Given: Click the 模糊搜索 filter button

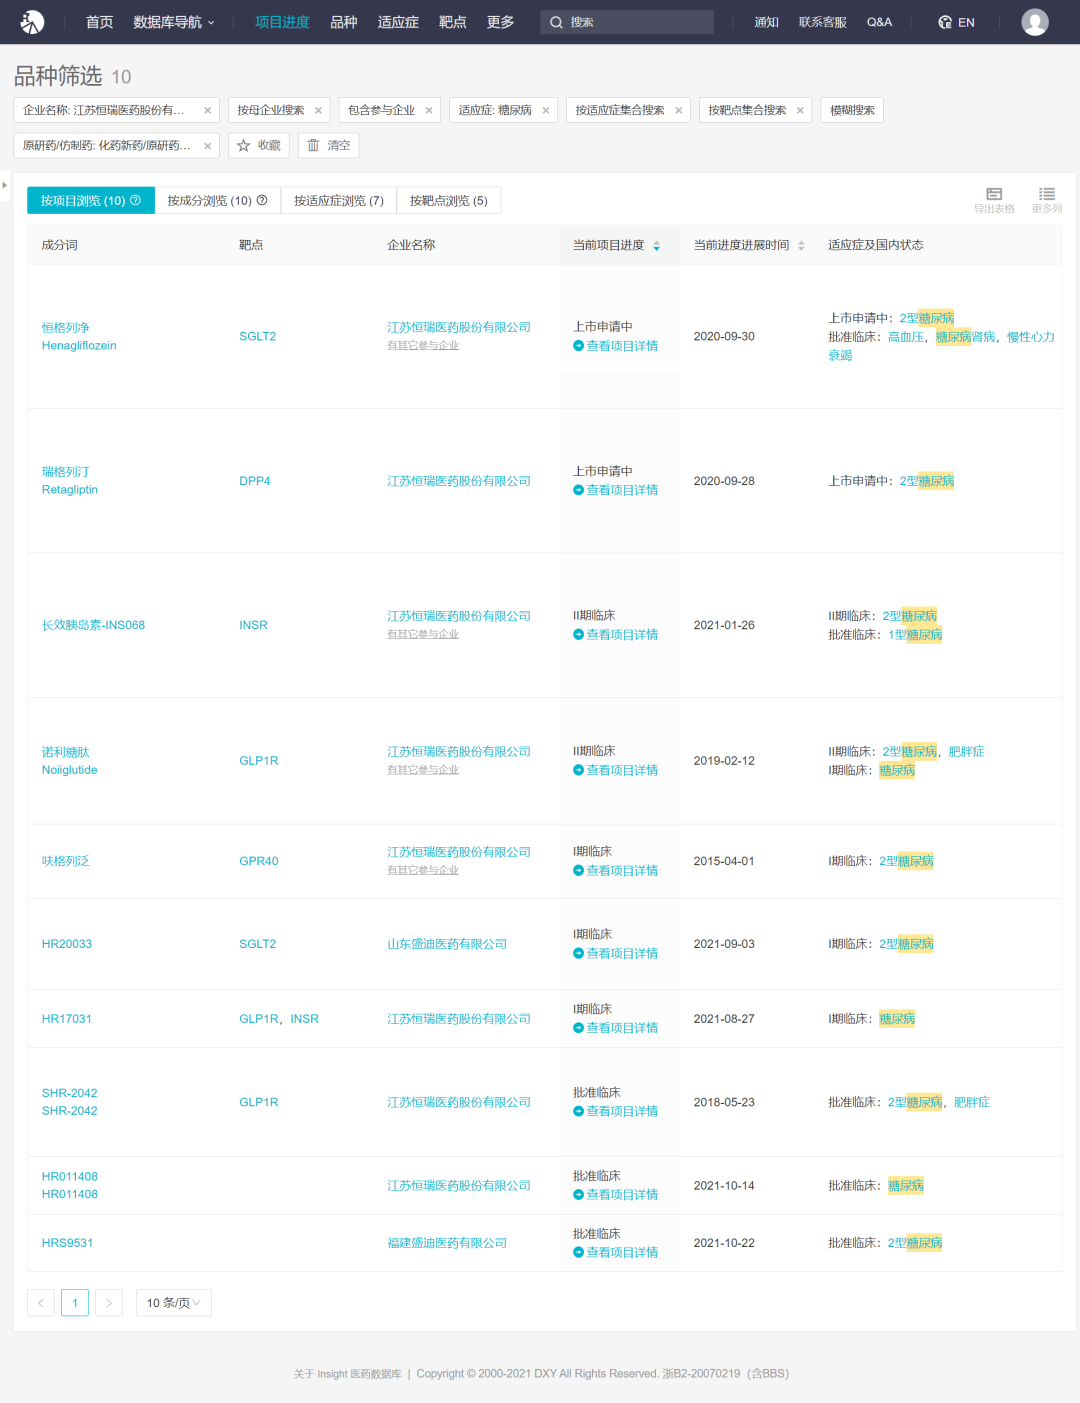Looking at the screenshot, I should coord(852,111).
